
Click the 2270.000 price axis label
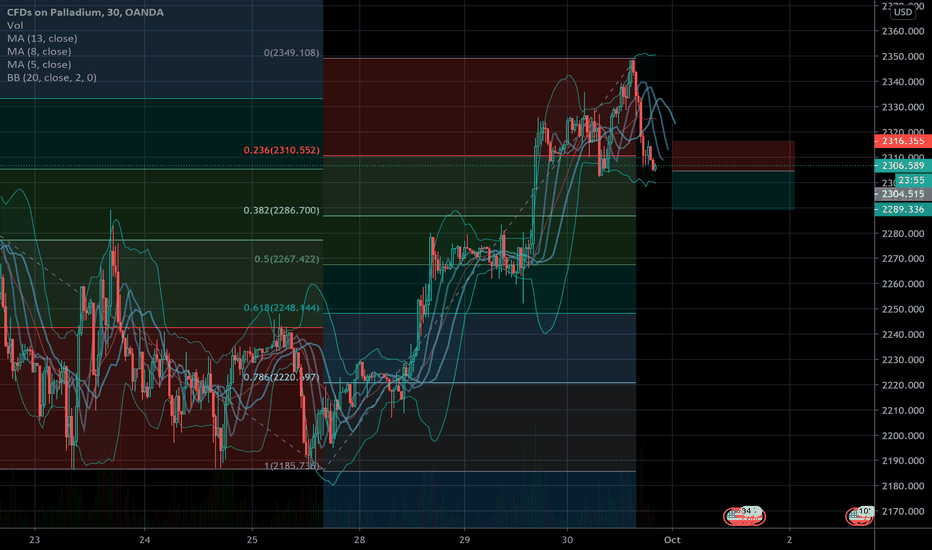pos(903,259)
